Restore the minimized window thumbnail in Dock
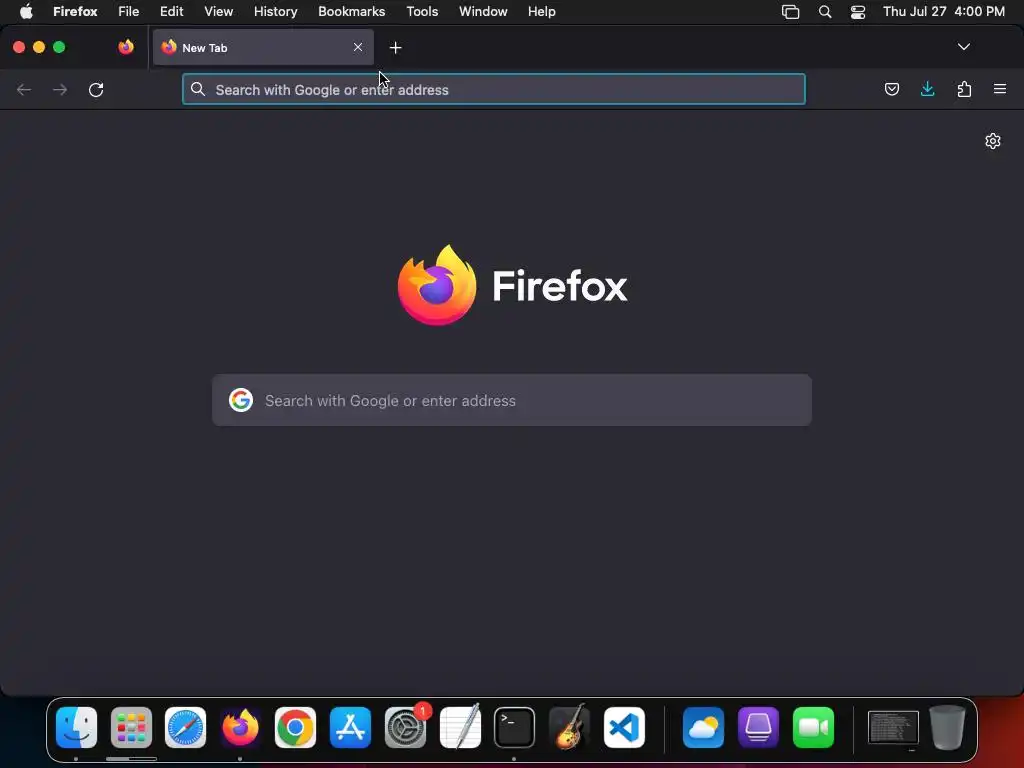This screenshot has width=1024, height=768. coord(893,728)
